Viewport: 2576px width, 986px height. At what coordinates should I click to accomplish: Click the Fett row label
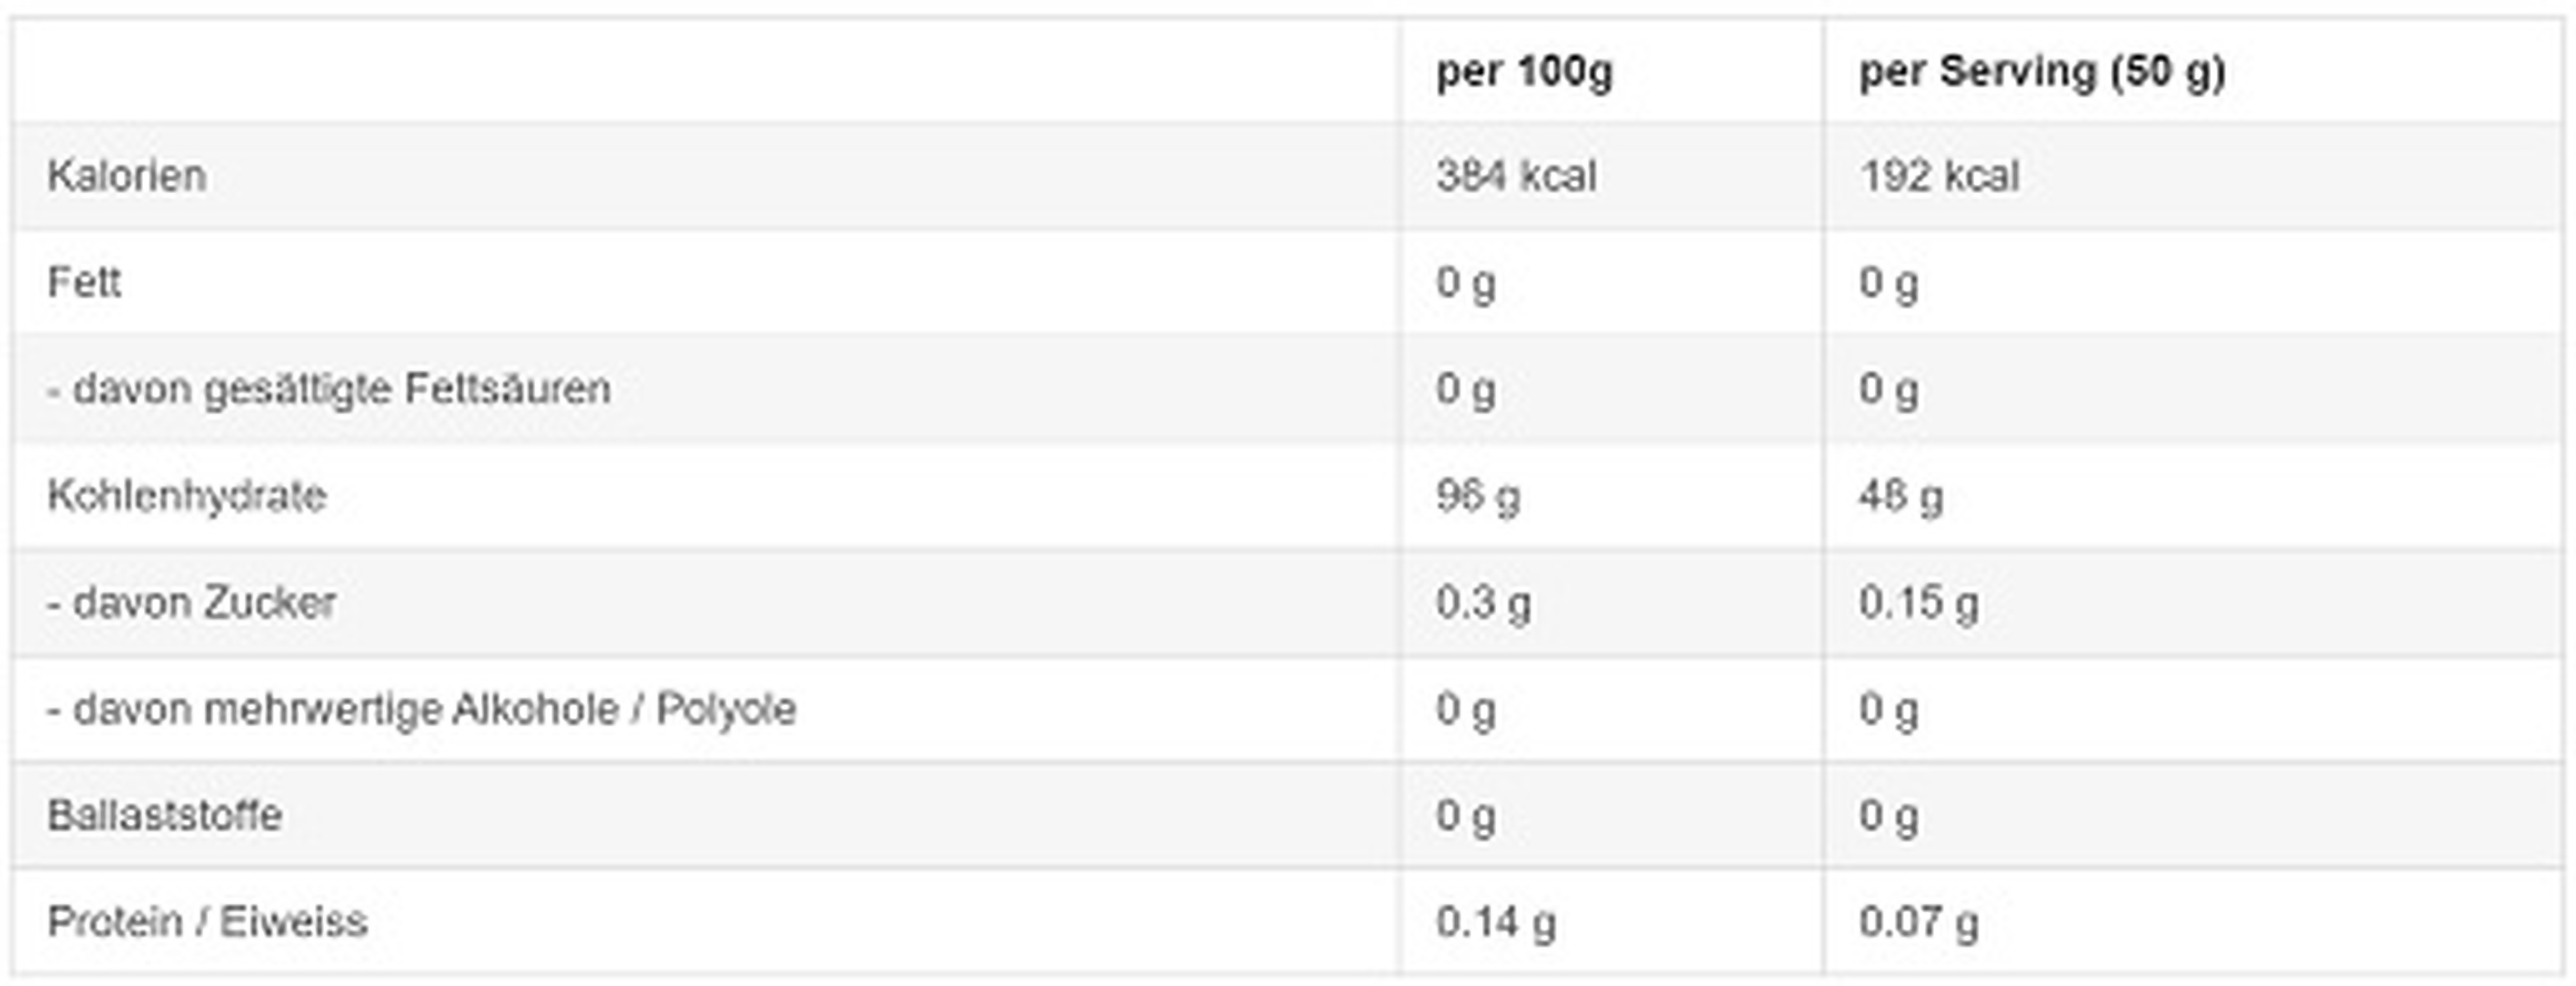(84, 283)
